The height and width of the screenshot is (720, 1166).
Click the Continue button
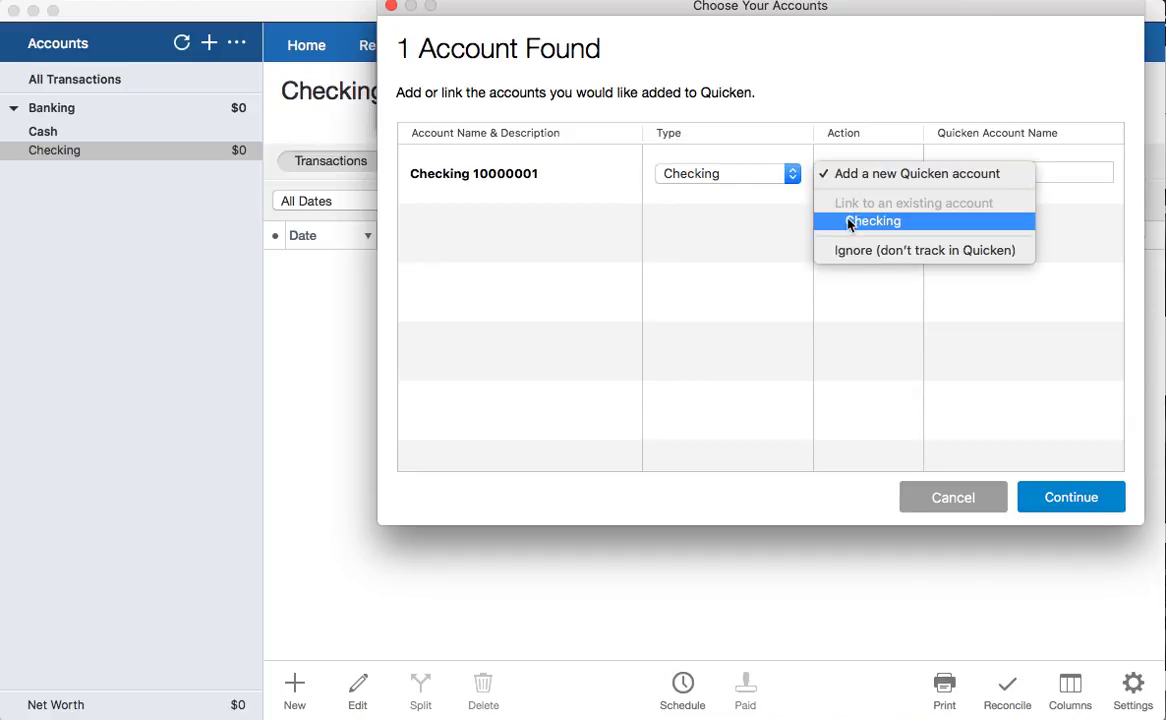(1071, 497)
